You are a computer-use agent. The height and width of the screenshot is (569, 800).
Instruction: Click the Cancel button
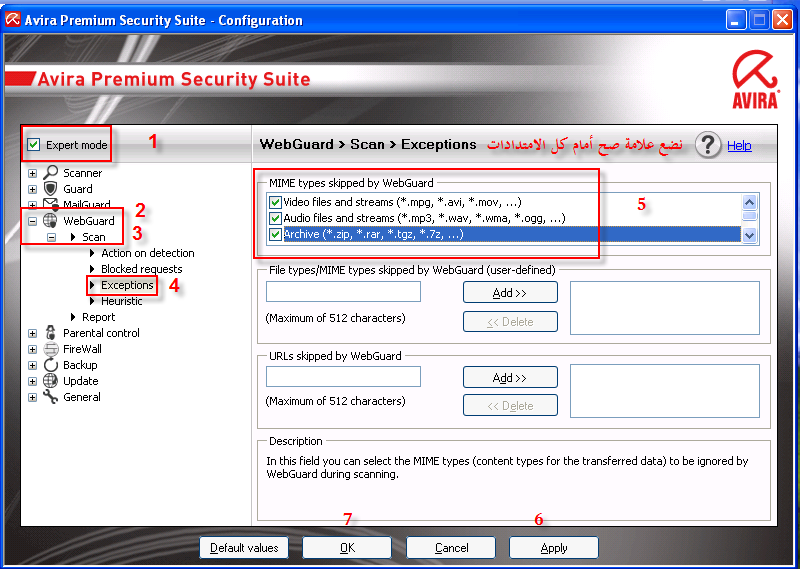[x=451, y=548]
